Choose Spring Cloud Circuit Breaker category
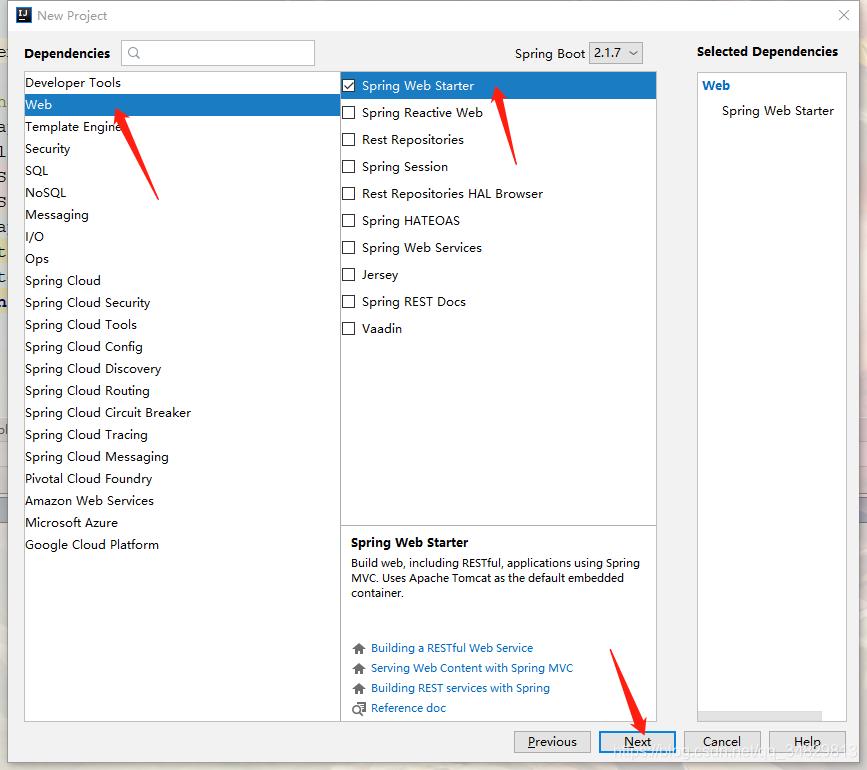 (182, 413)
